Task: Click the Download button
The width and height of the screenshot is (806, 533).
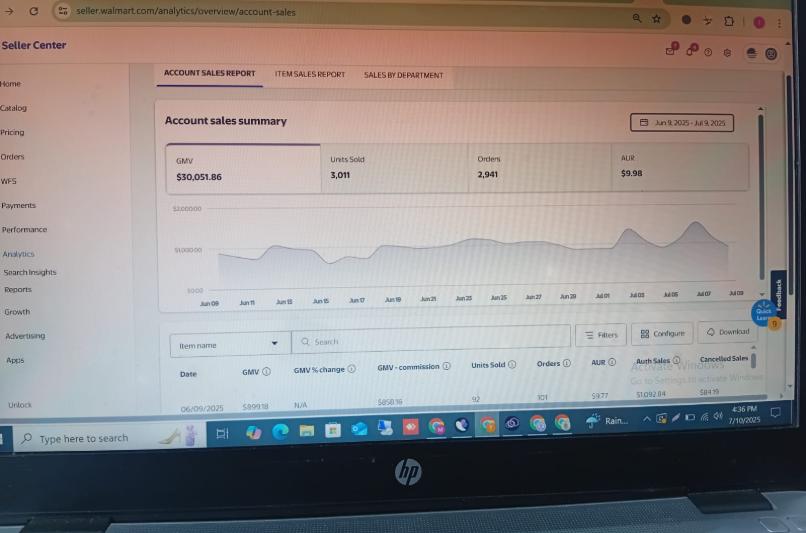Action: (727, 332)
